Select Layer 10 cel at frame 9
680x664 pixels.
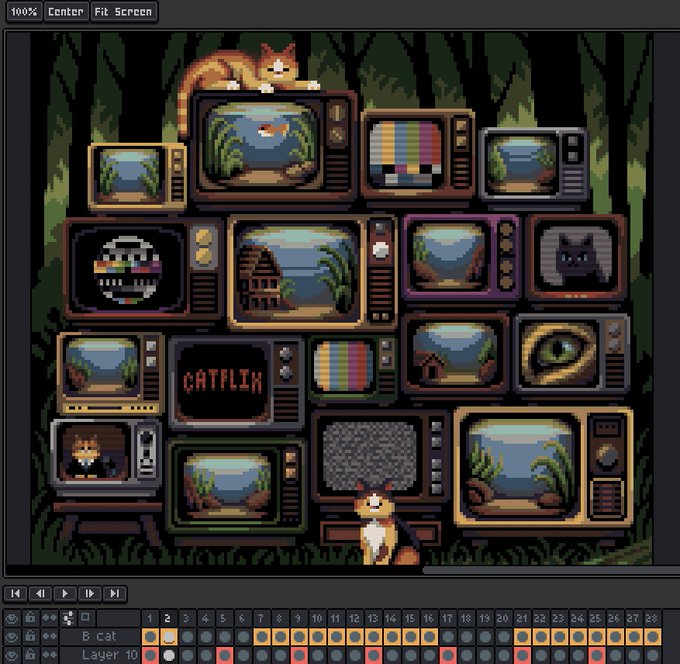pos(299,655)
